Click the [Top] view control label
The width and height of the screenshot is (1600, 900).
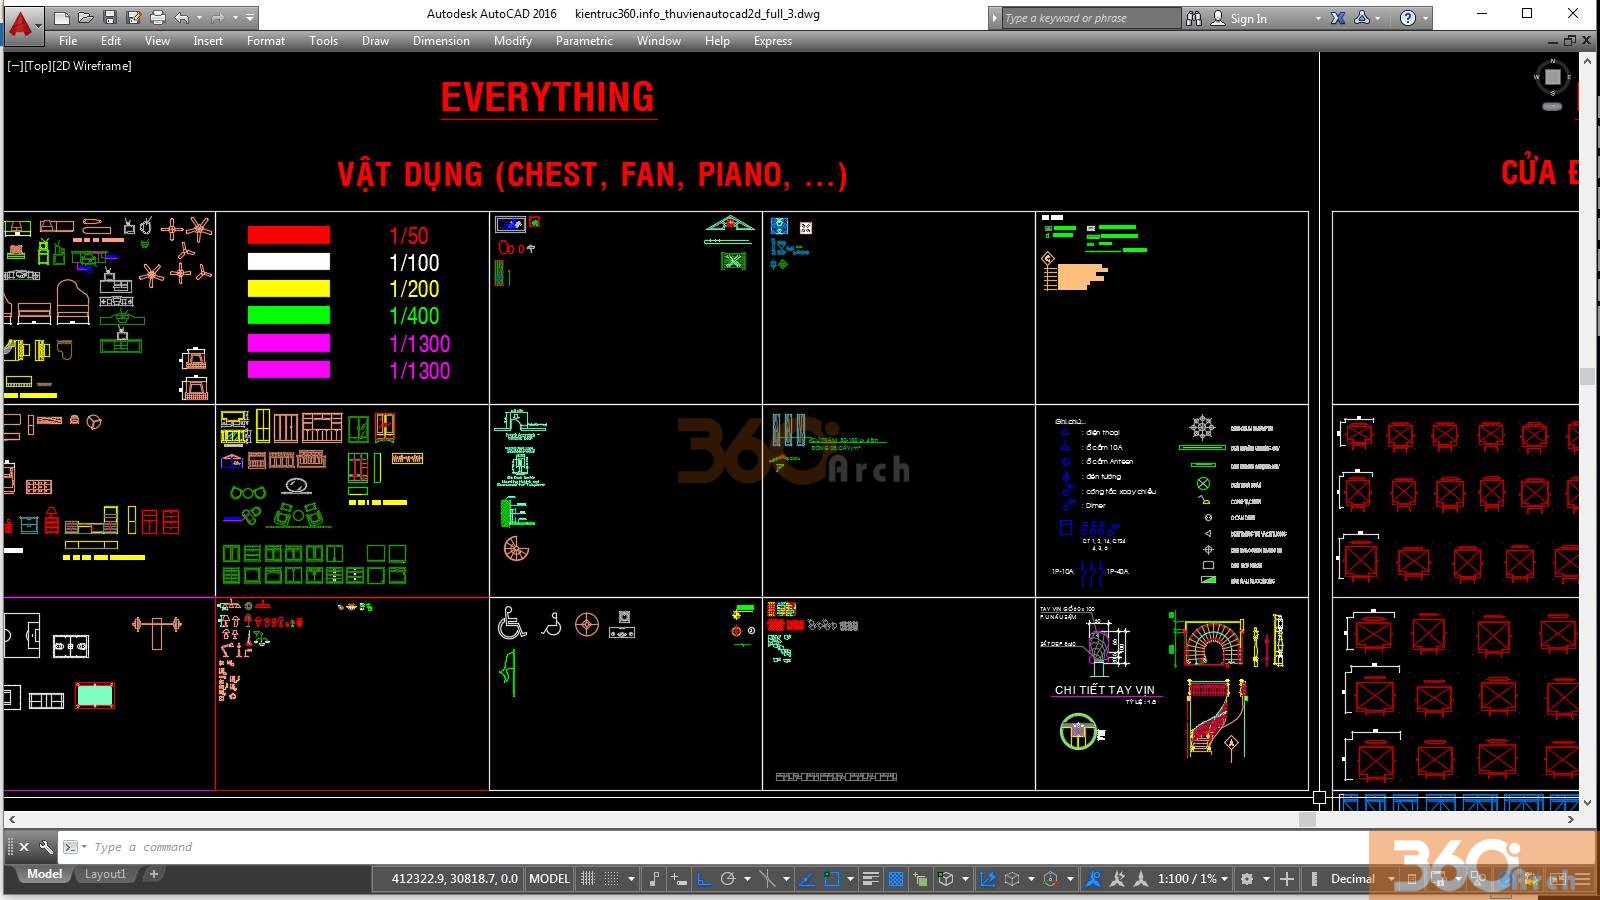pos(37,66)
